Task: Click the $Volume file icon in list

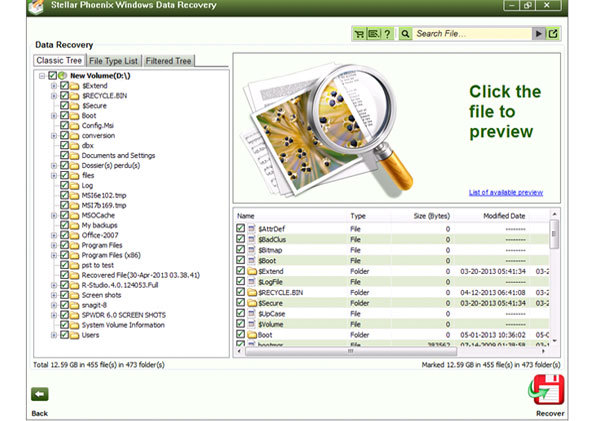Action: click(251, 324)
